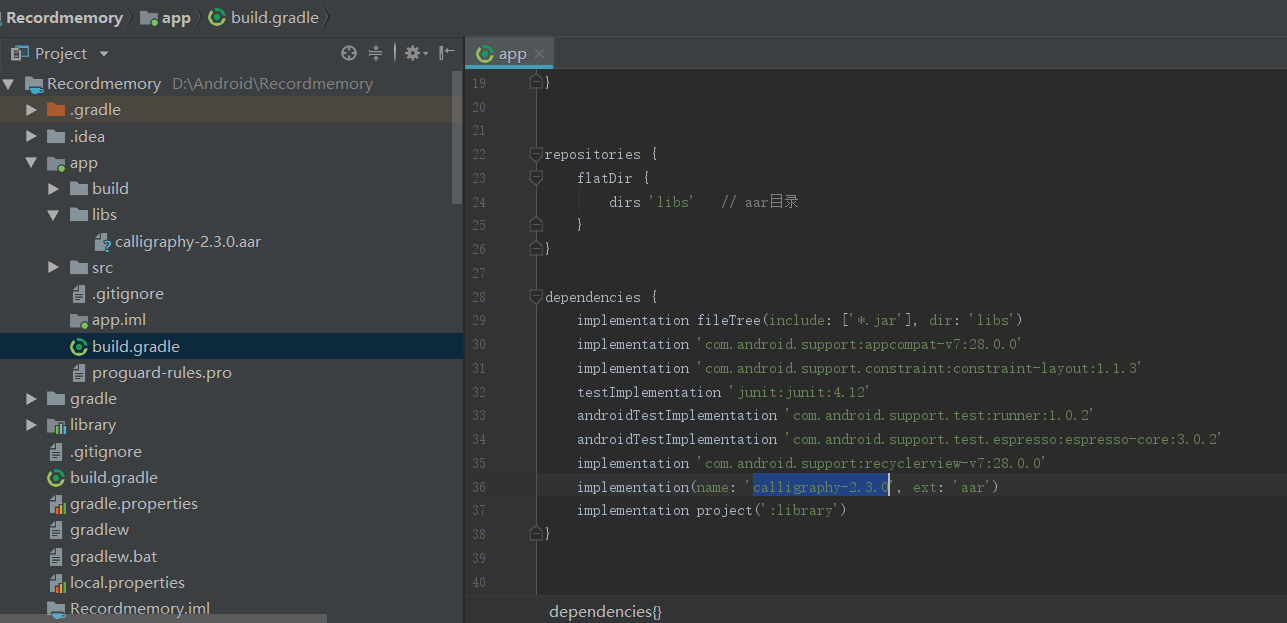1287x623 pixels.
Task: Click the local.properties file icon
Action: pos(56,582)
